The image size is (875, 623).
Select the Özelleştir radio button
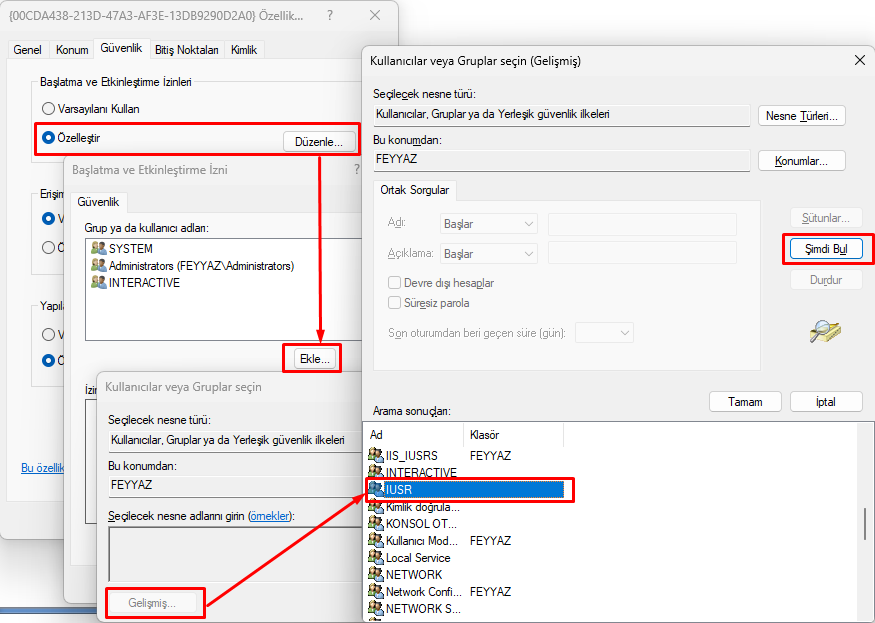pyautogui.click(x=47, y=138)
